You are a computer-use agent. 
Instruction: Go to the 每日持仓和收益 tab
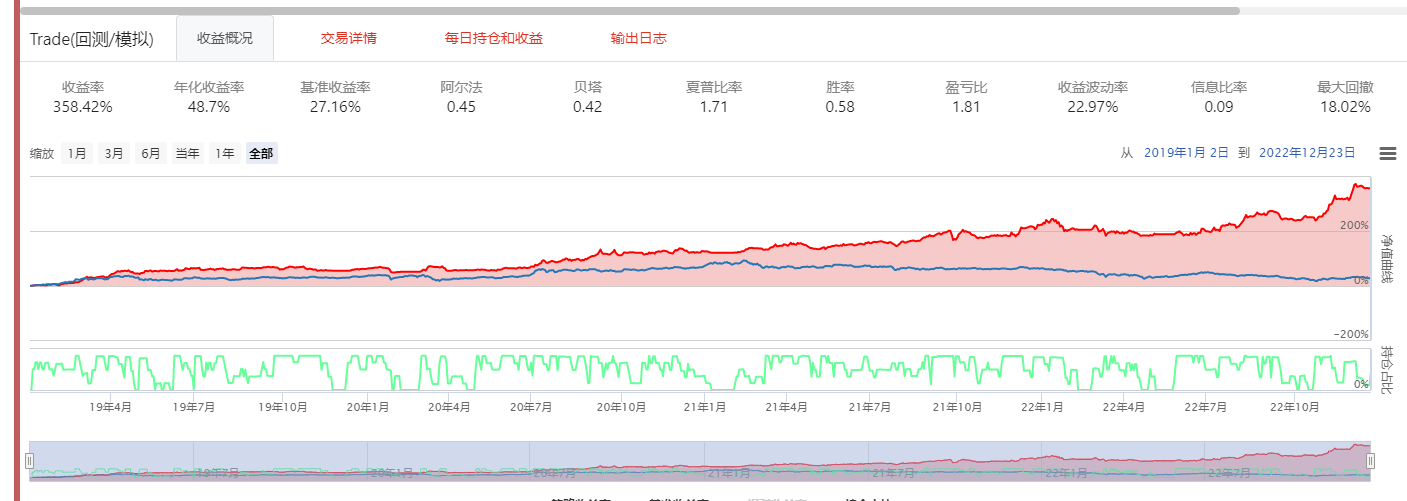[x=493, y=39]
